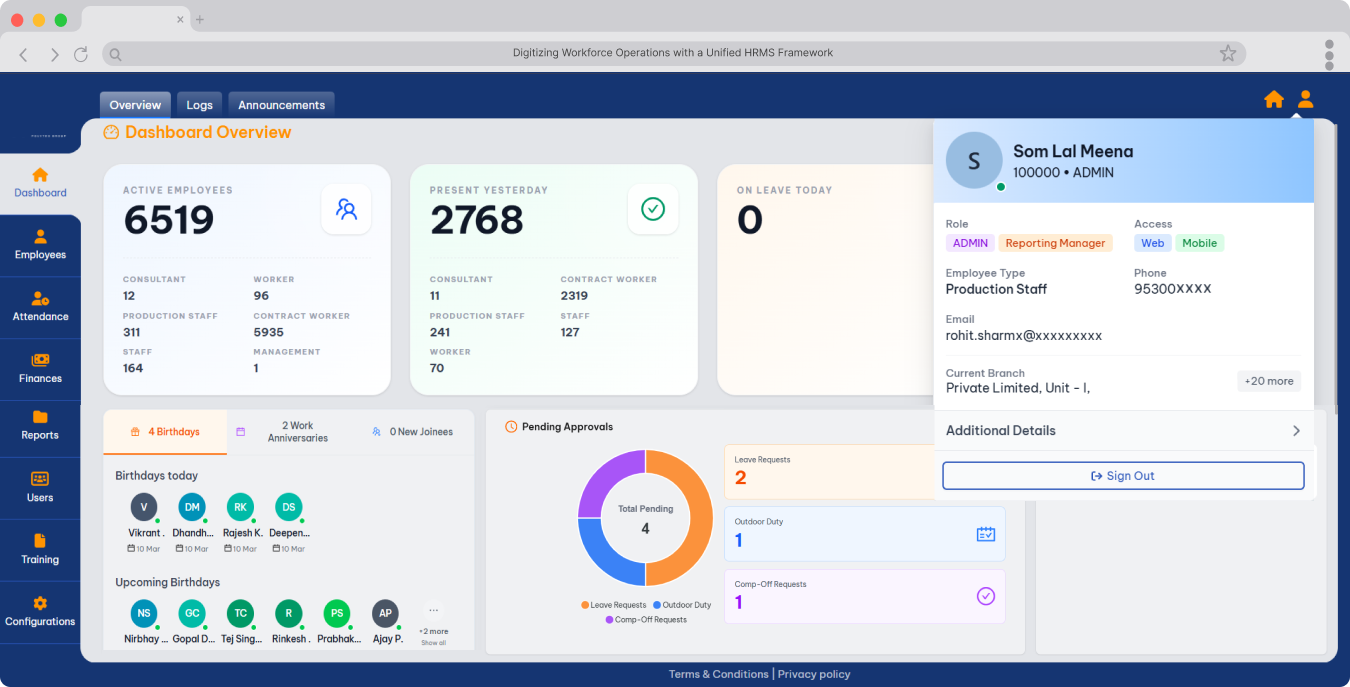Open the Attendance section in sidebar
This screenshot has width=1350, height=687.
coord(40,306)
